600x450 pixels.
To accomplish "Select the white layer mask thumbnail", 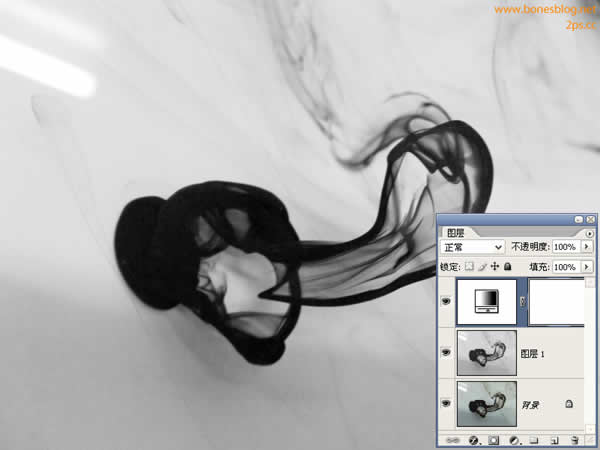I will (556, 302).
